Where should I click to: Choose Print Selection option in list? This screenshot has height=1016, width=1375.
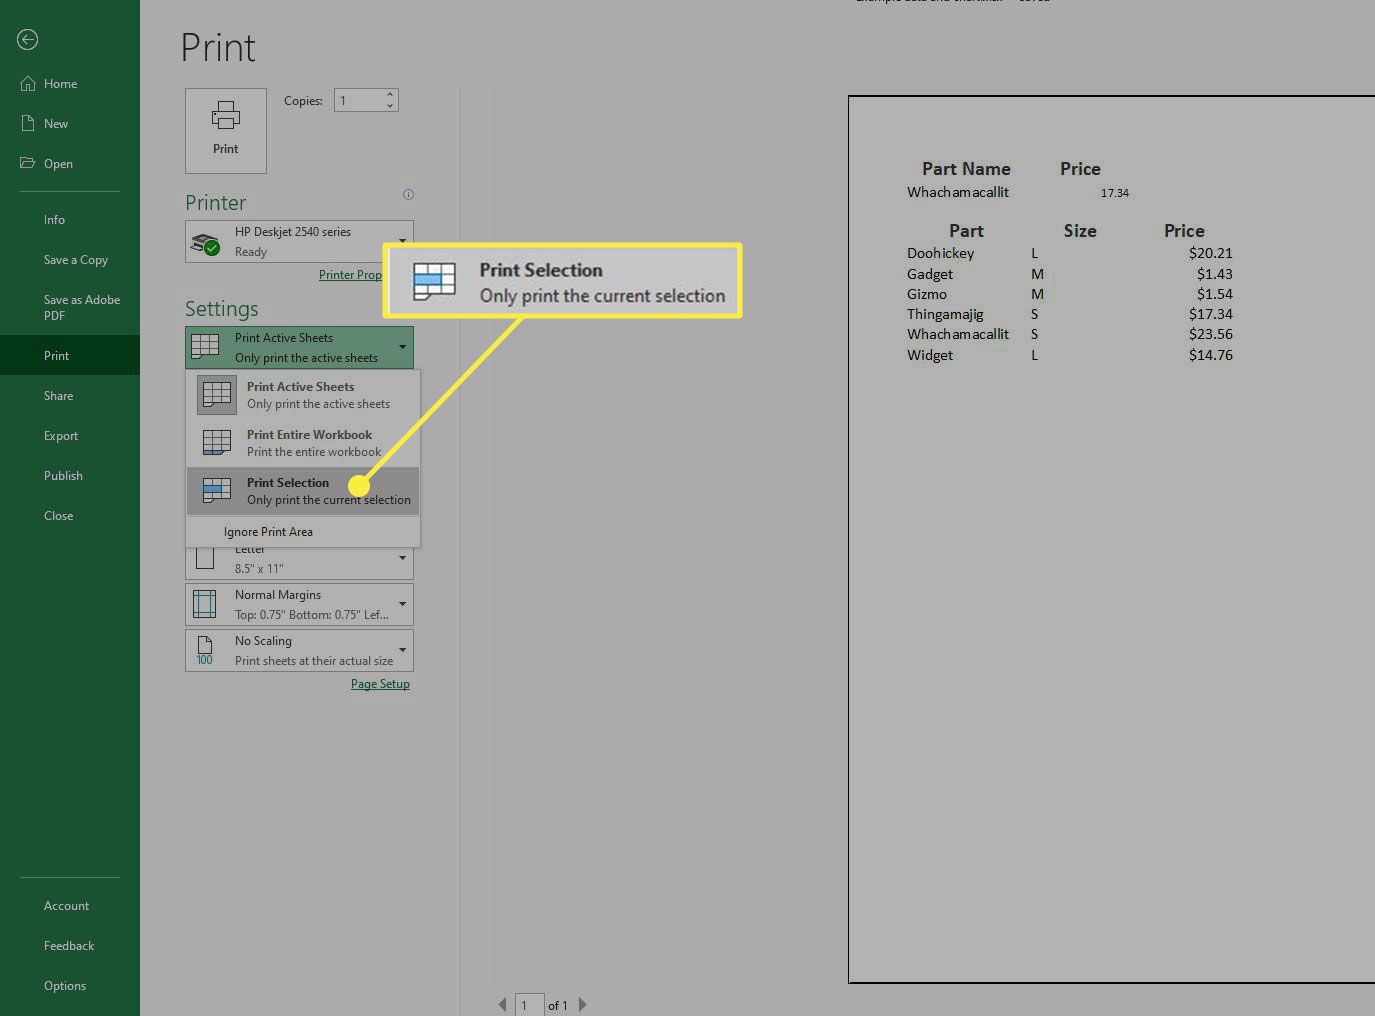coord(303,491)
